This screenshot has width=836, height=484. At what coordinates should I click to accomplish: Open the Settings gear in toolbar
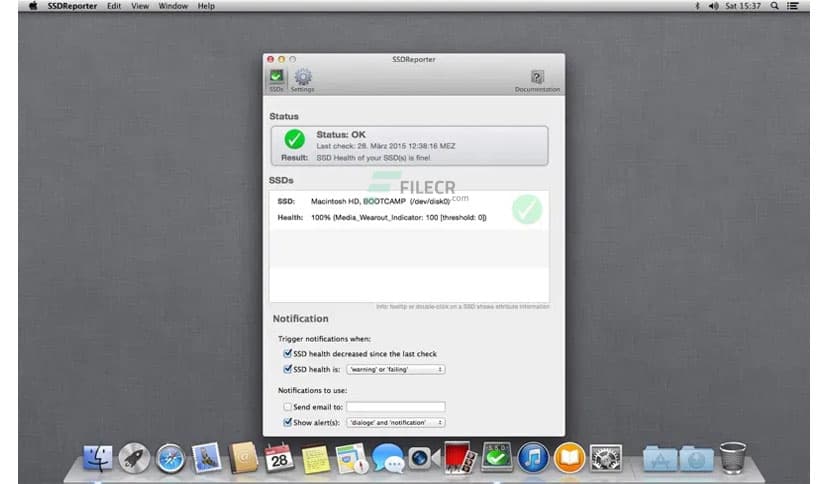click(302, 80)
